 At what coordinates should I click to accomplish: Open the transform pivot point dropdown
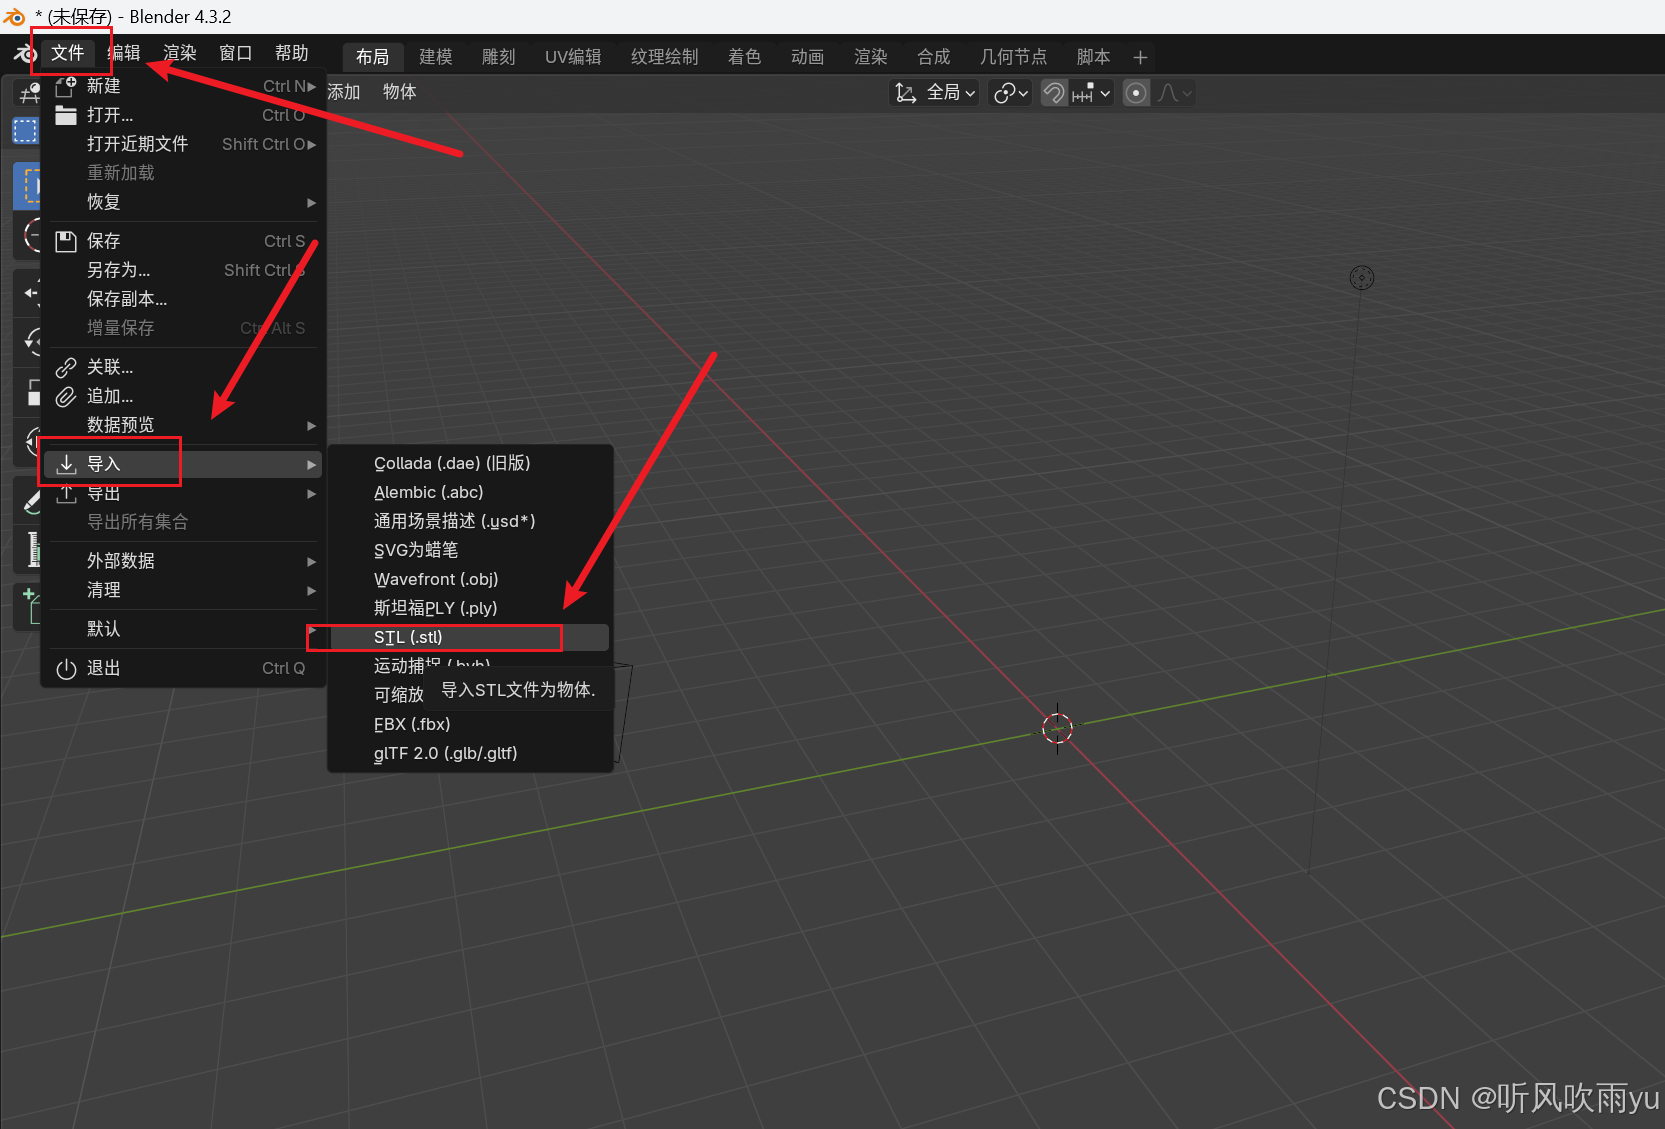click(1010, 93)
